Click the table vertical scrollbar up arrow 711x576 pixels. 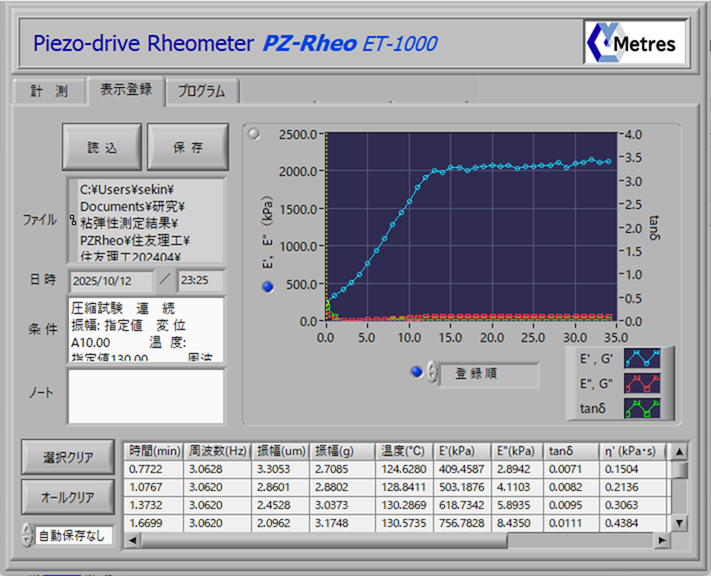[680, 451]
